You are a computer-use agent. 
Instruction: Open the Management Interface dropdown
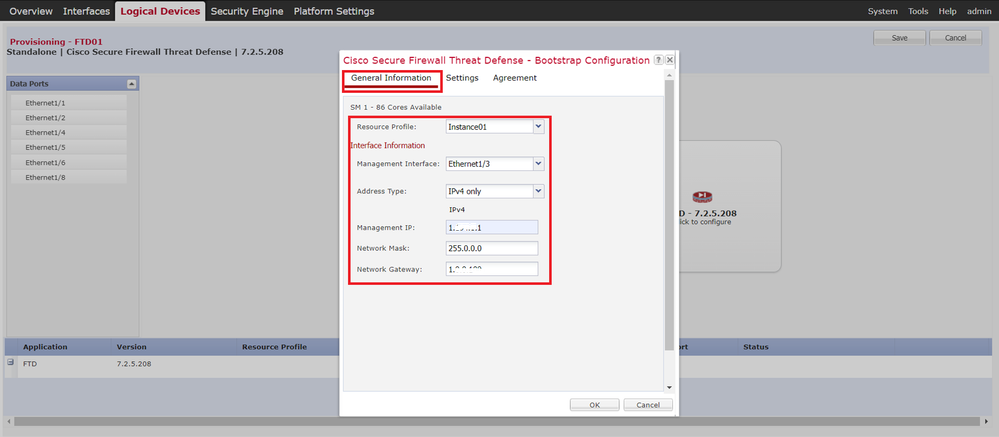tap(538, 164)
